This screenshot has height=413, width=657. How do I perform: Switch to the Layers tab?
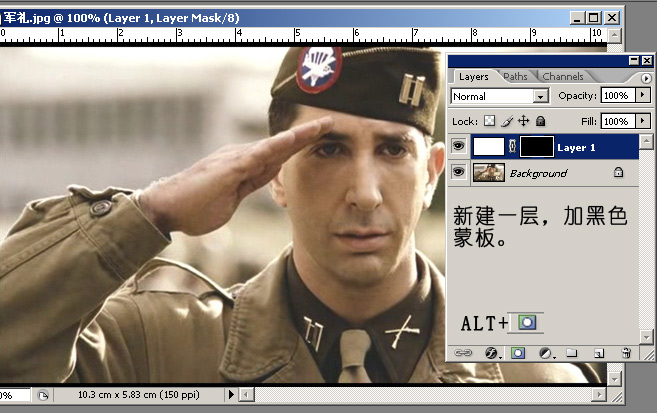click(473, 77)
